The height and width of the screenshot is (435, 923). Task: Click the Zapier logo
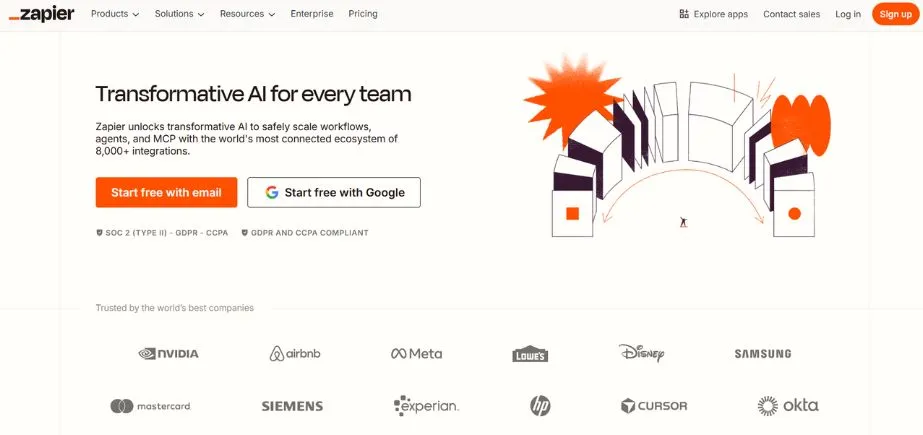(42, 14)
